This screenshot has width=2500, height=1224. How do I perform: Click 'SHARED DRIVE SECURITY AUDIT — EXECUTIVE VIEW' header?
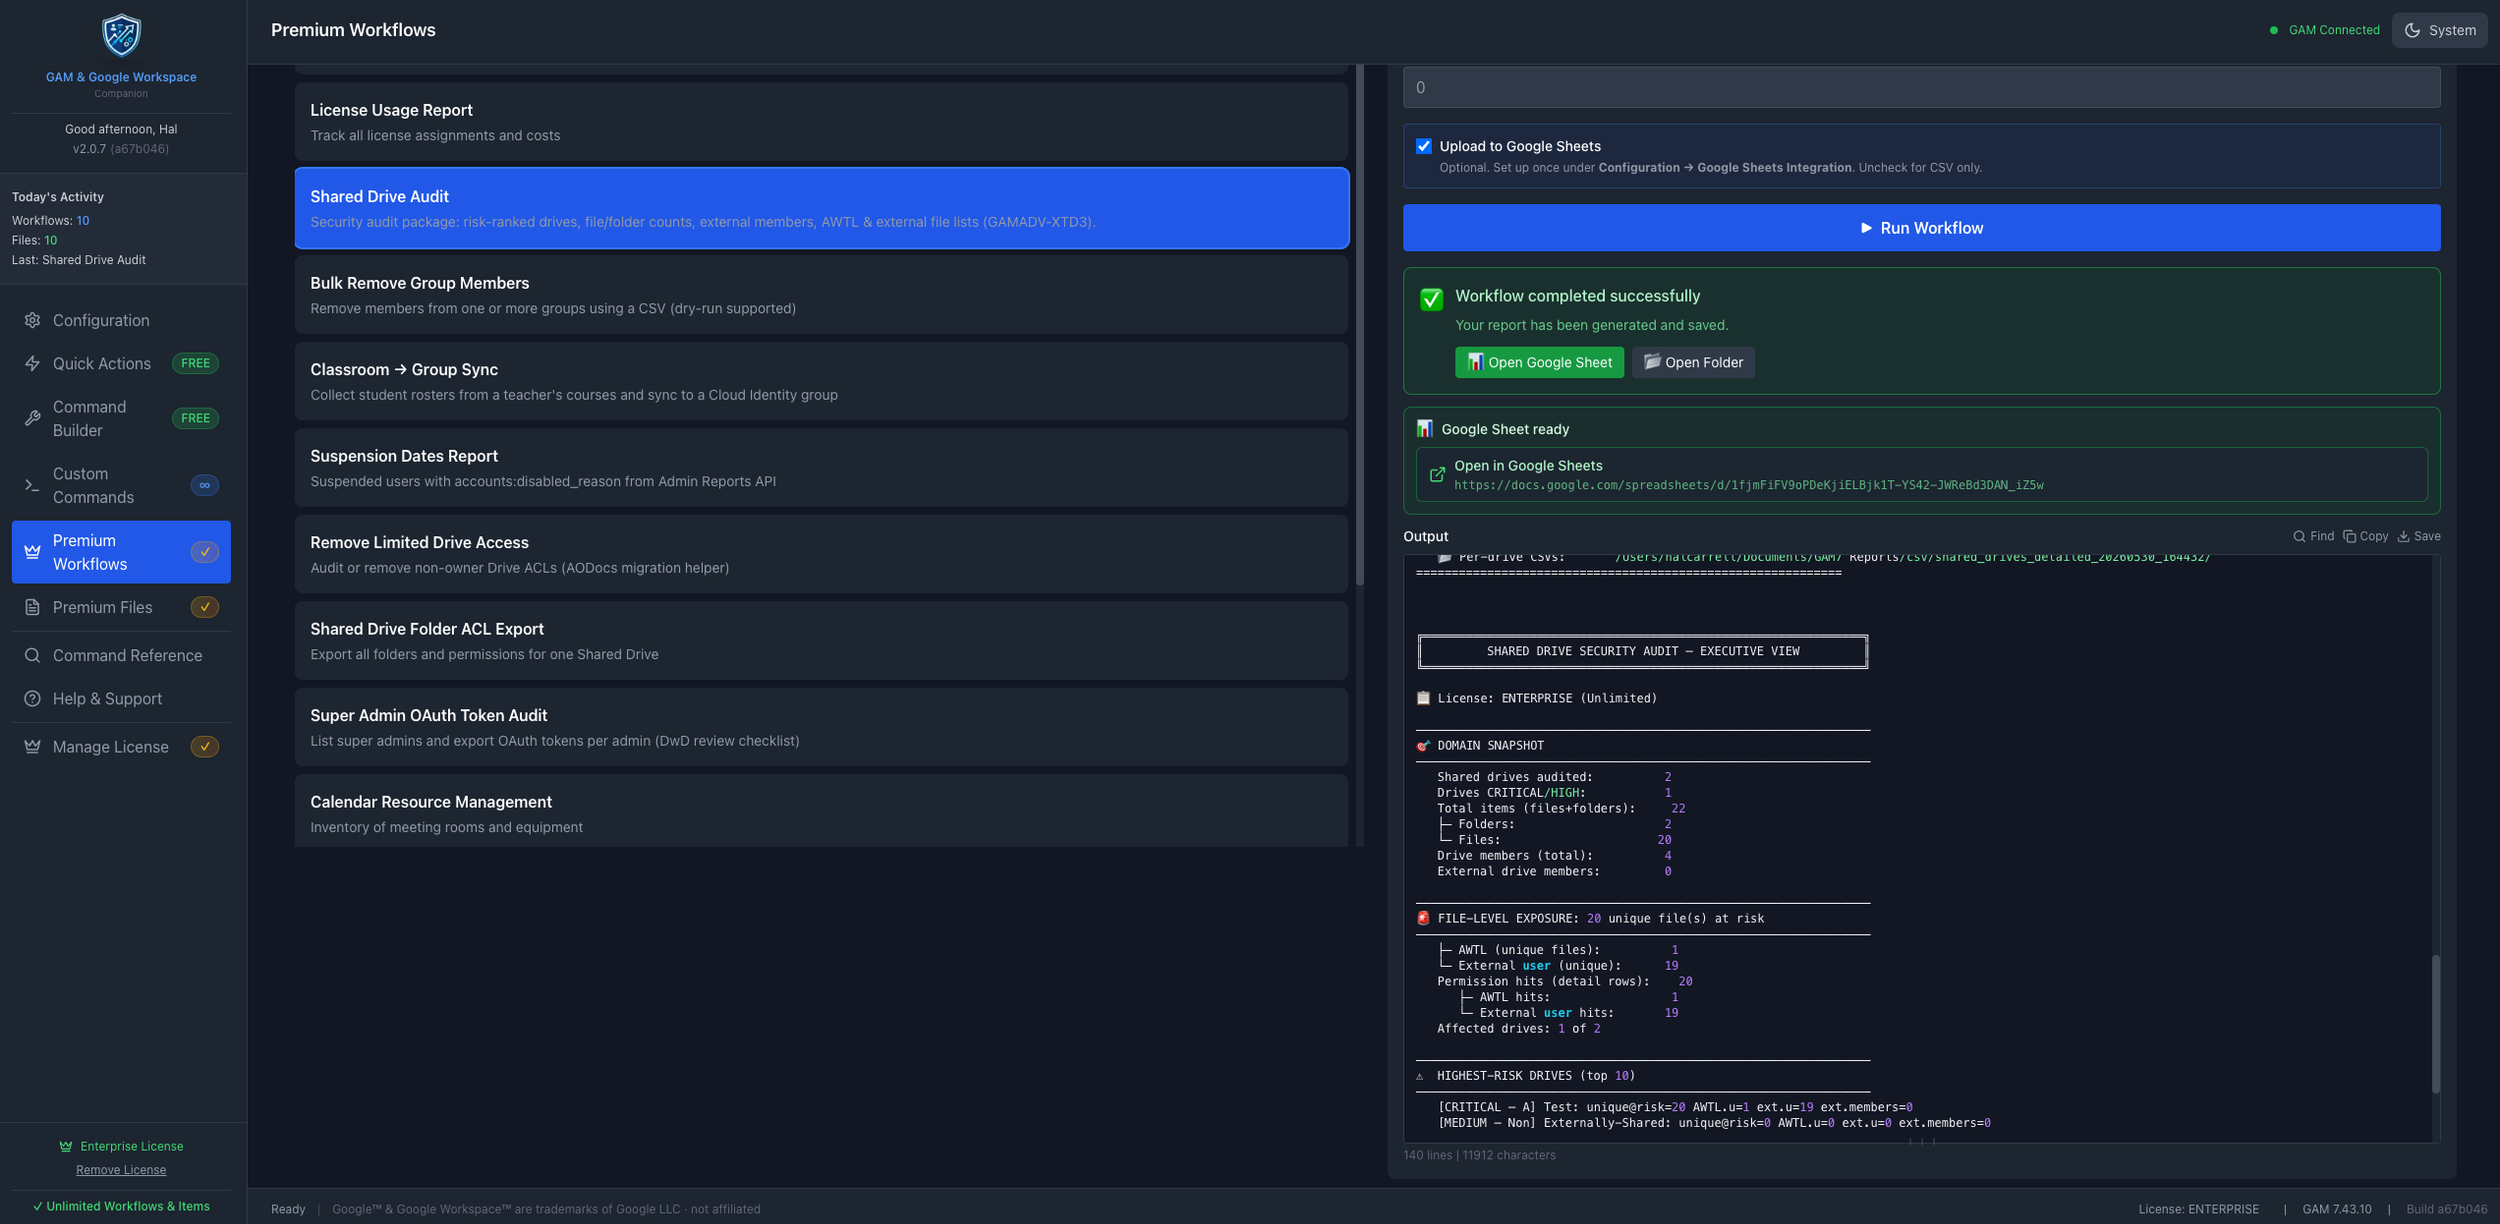[1642, 651]
